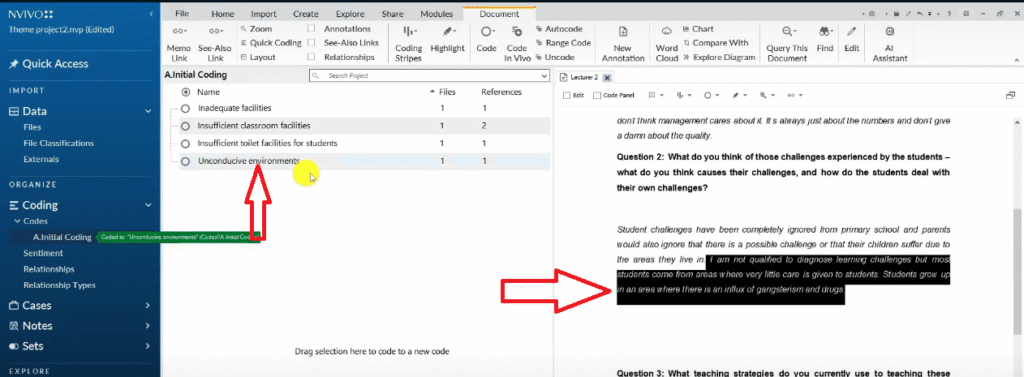The height and width of the screenshot is (377, 1024).
Task: Select the Unconducive environments code circle
Action: click(185, 161)
